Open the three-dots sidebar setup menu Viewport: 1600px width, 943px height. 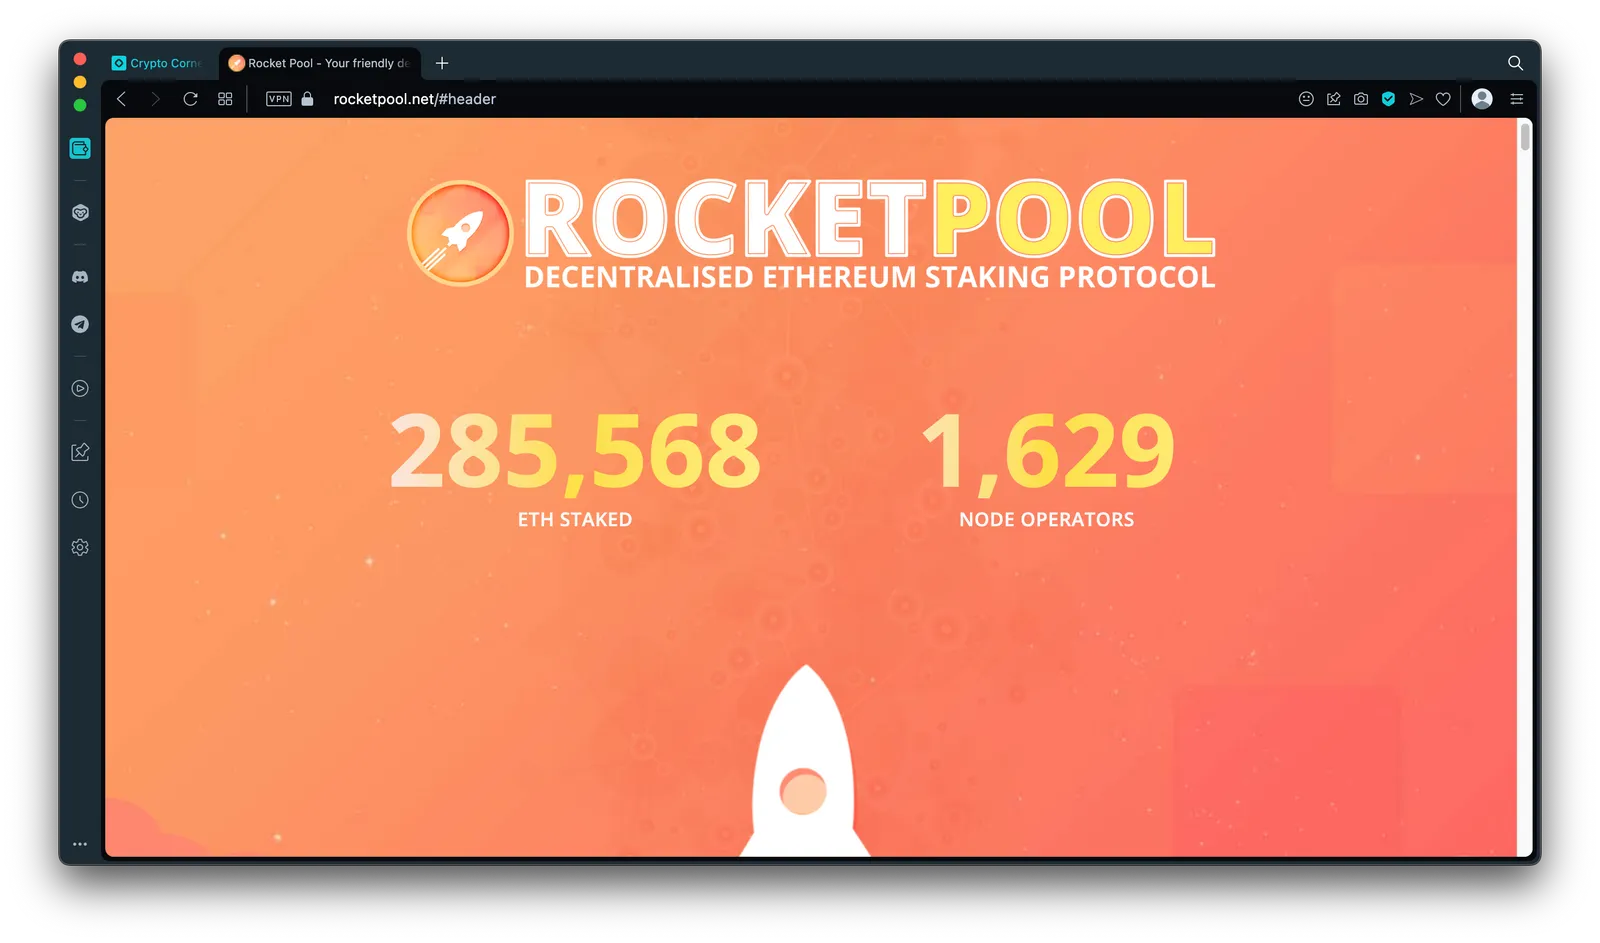click(80, 844)
